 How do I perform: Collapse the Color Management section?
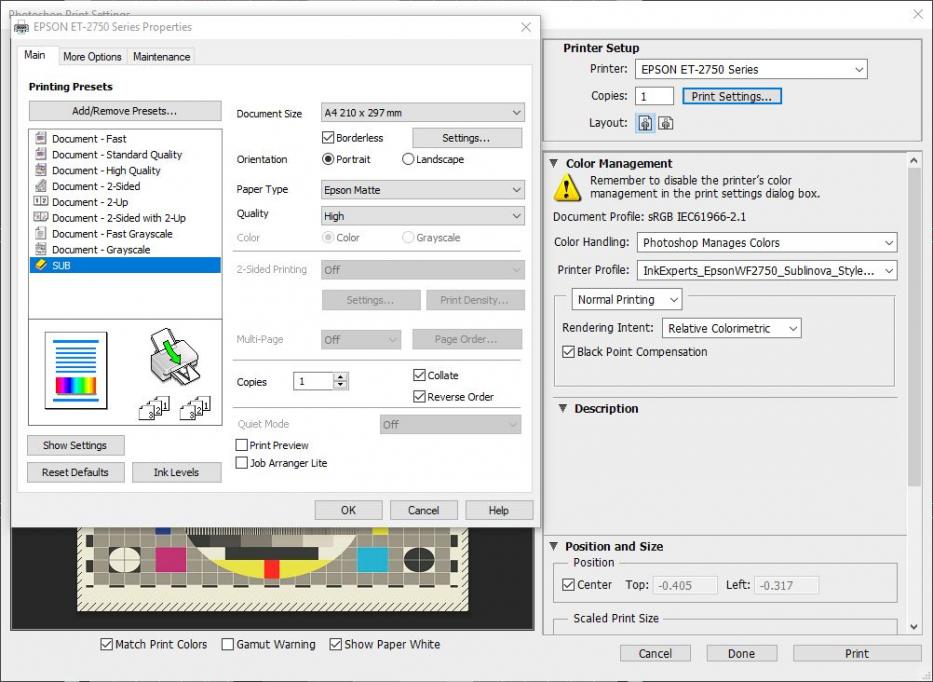coord(553,163)
